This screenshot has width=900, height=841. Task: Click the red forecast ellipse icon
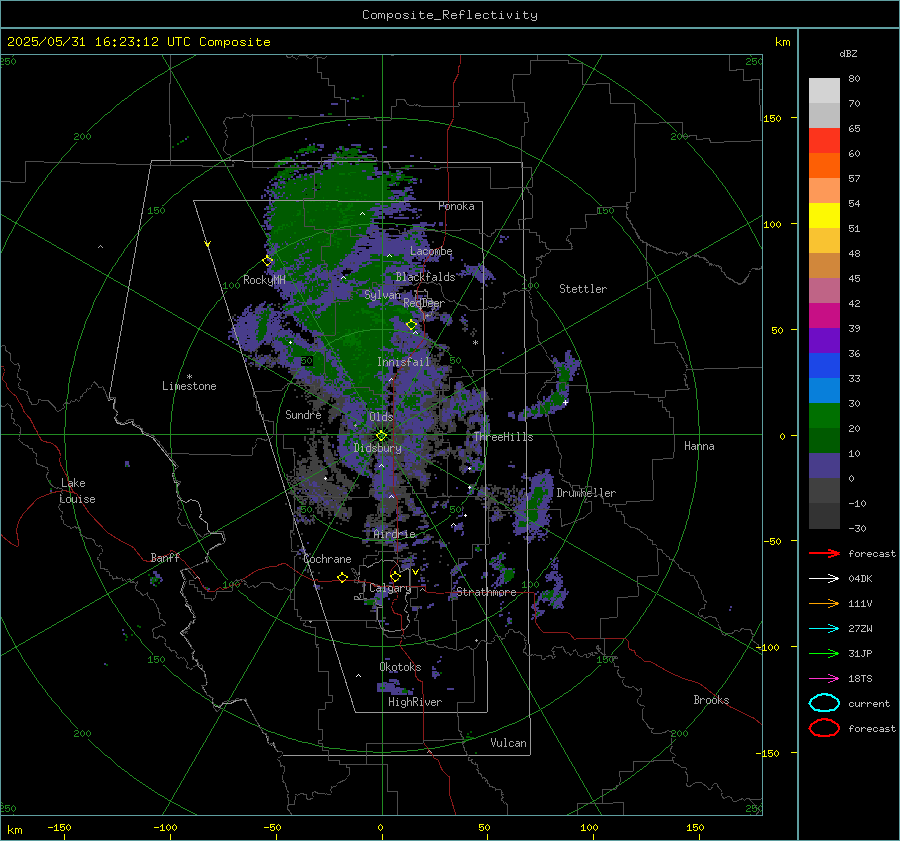(x=824, y=728)
